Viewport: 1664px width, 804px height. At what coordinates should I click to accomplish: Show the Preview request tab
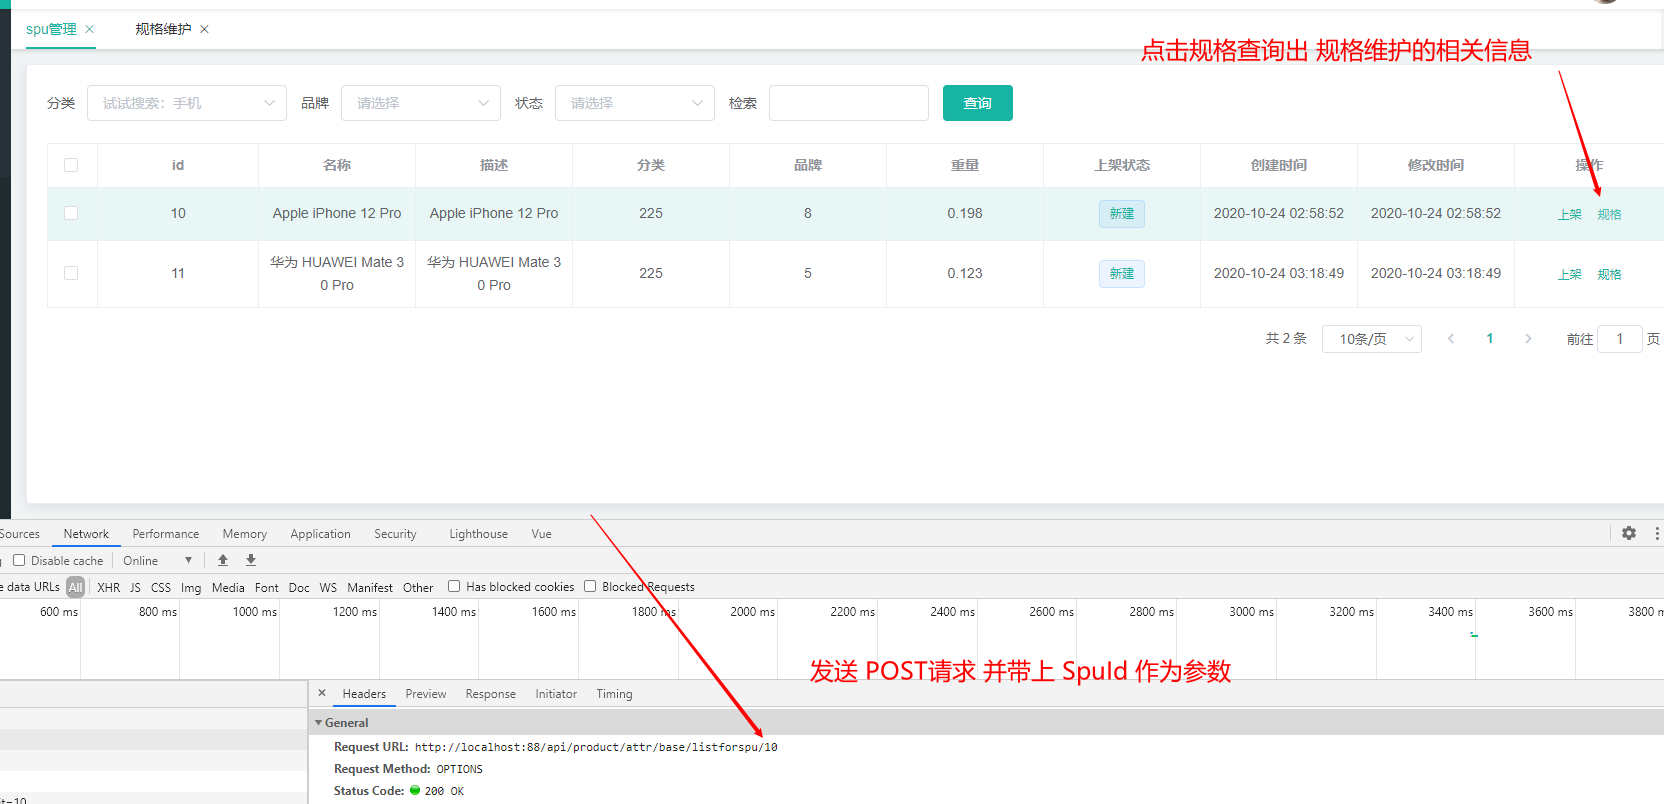426,694
